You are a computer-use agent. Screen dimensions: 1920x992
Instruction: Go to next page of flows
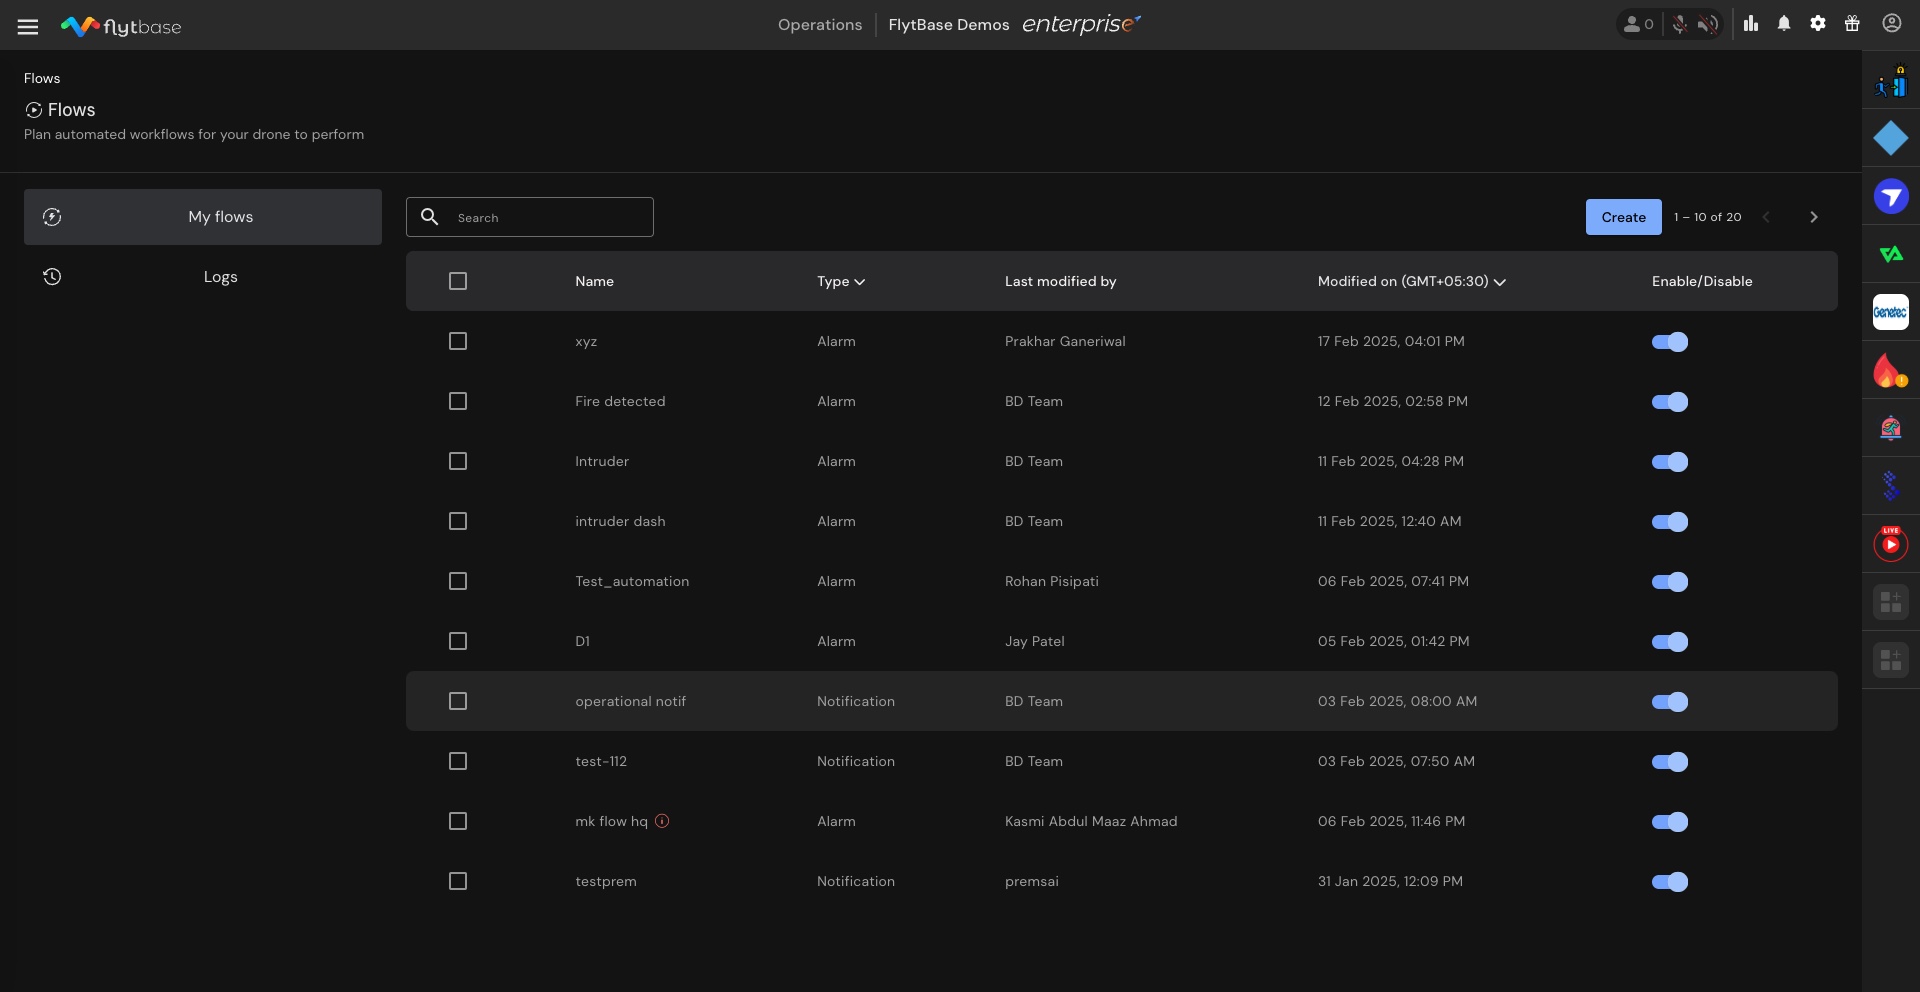point(1813,217)
